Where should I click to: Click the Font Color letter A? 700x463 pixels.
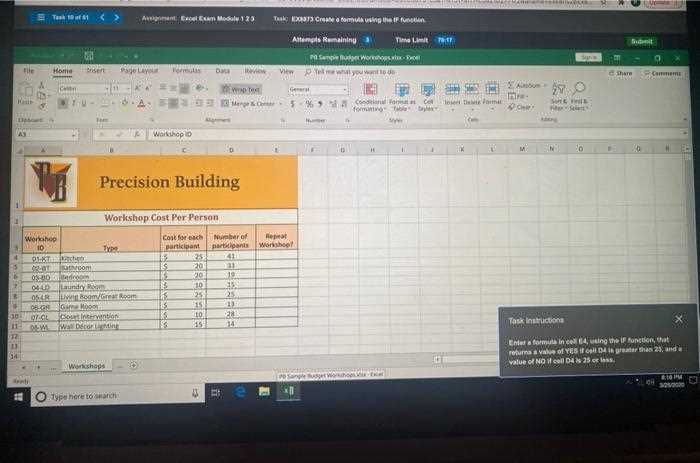click(x=141, y=104)
